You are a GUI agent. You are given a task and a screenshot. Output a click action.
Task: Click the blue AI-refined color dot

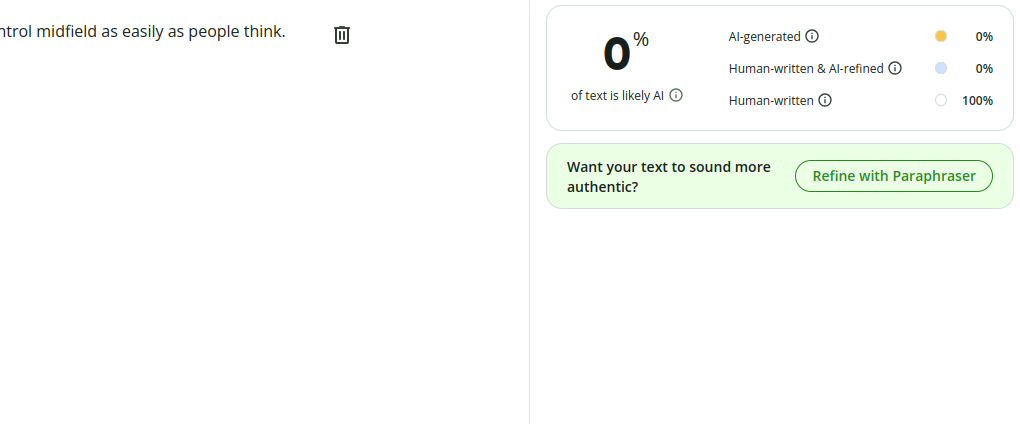(x=941, y=68)
